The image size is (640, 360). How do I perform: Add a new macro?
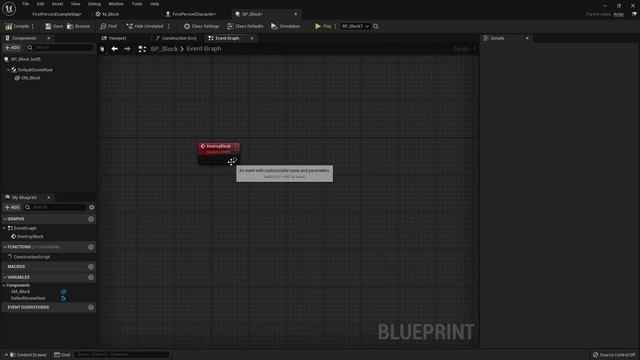pos(91,267)
